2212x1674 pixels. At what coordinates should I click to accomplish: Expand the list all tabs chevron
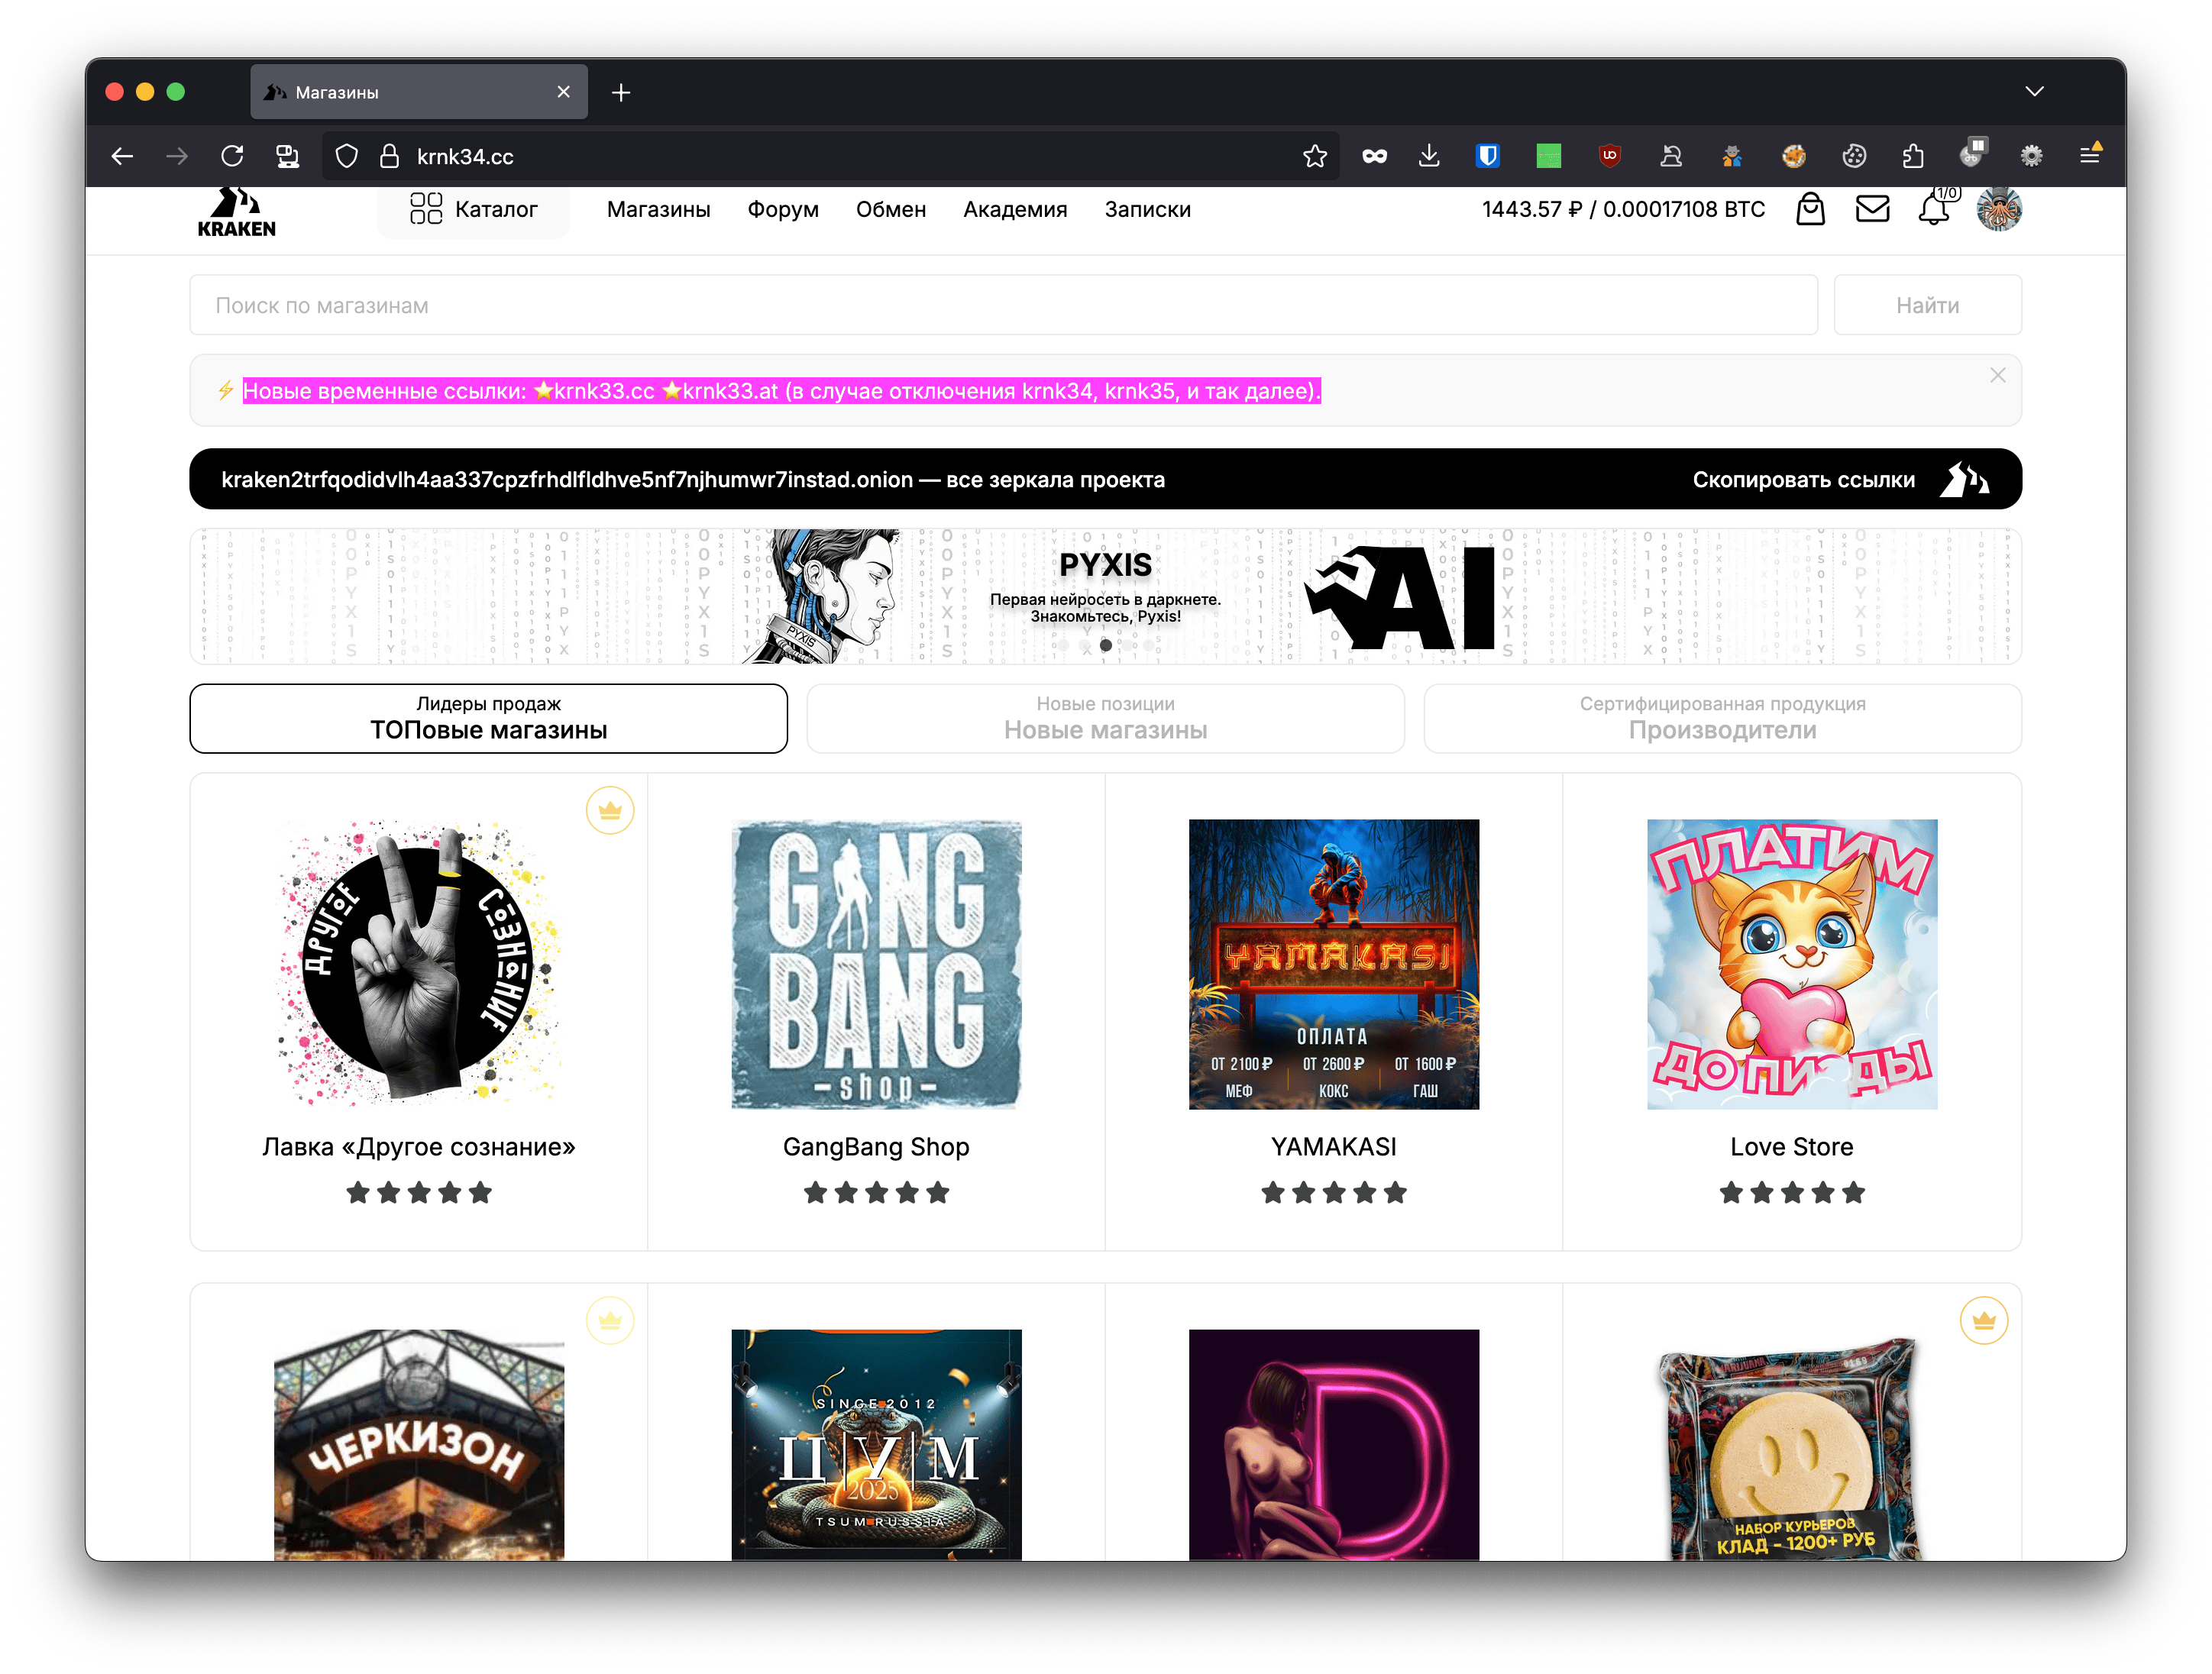click(2034, 92)
